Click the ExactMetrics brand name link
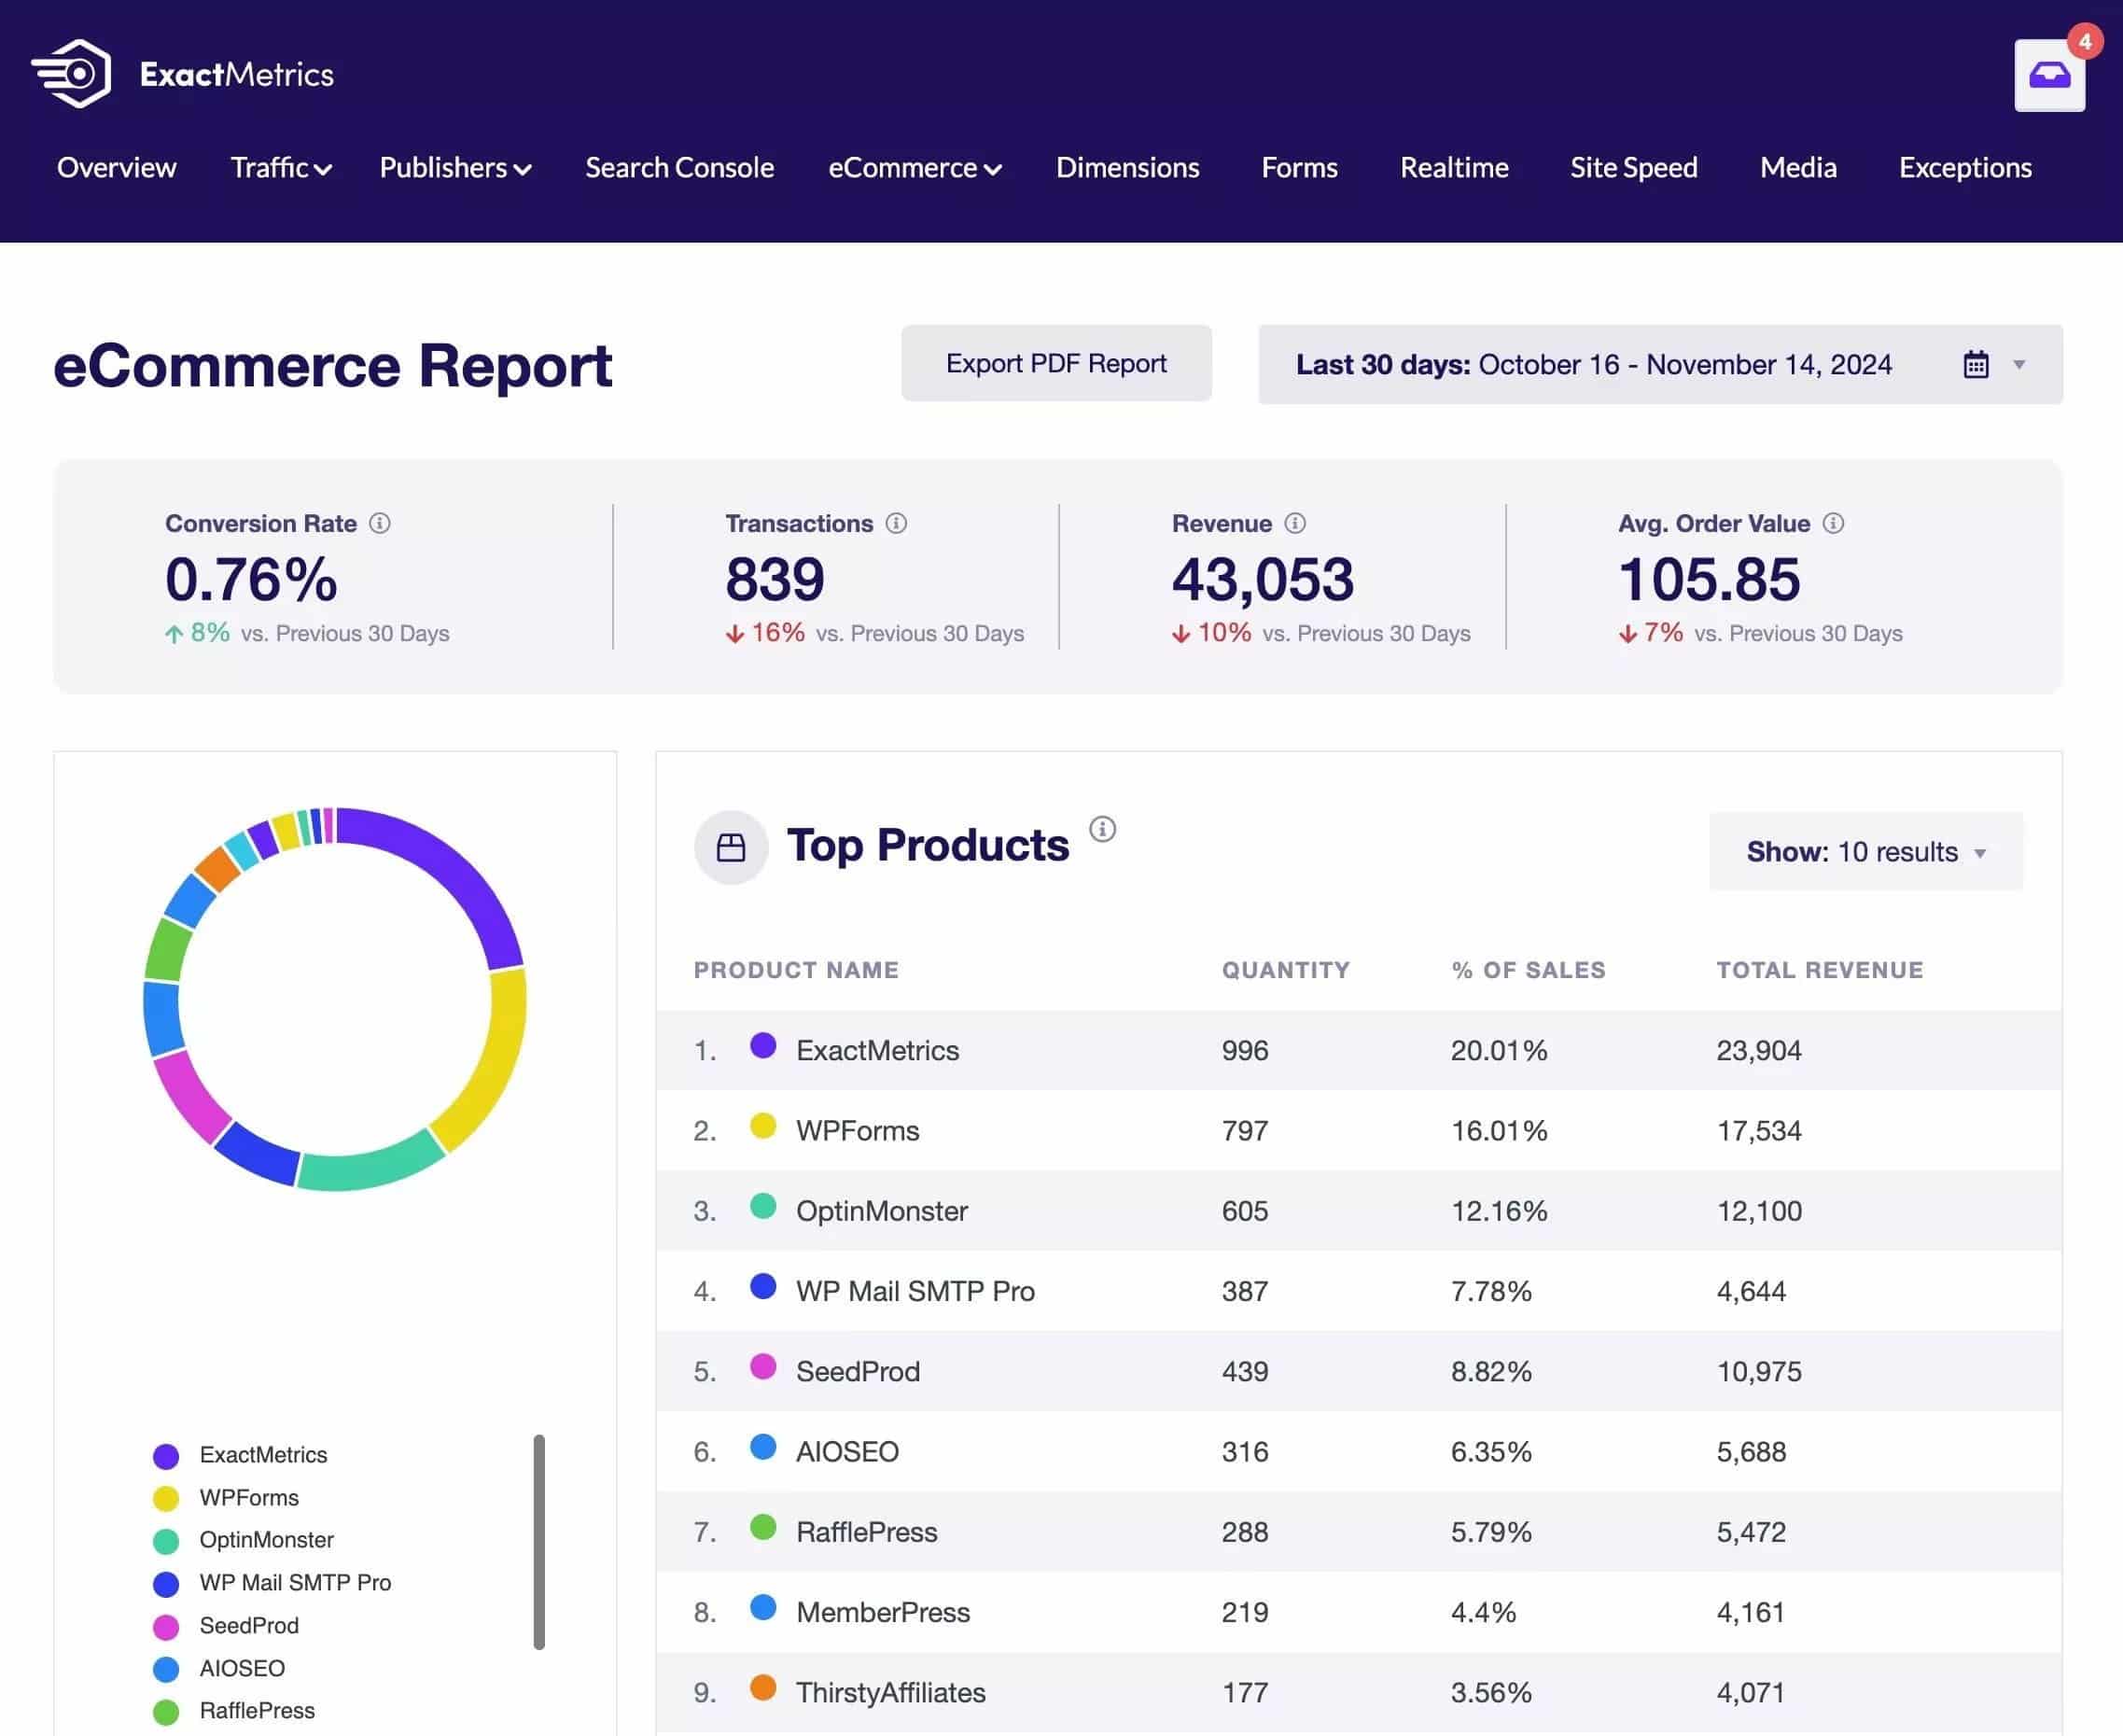The height and width of the screenshot is (1736, 2123). tap(237, 74)
